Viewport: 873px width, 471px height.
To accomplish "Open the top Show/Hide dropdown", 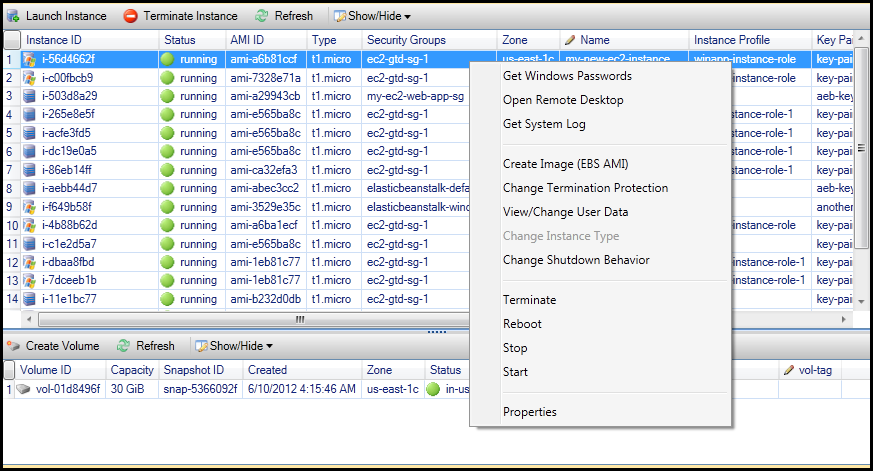I will pyautogui.click(x=372, y=16).
